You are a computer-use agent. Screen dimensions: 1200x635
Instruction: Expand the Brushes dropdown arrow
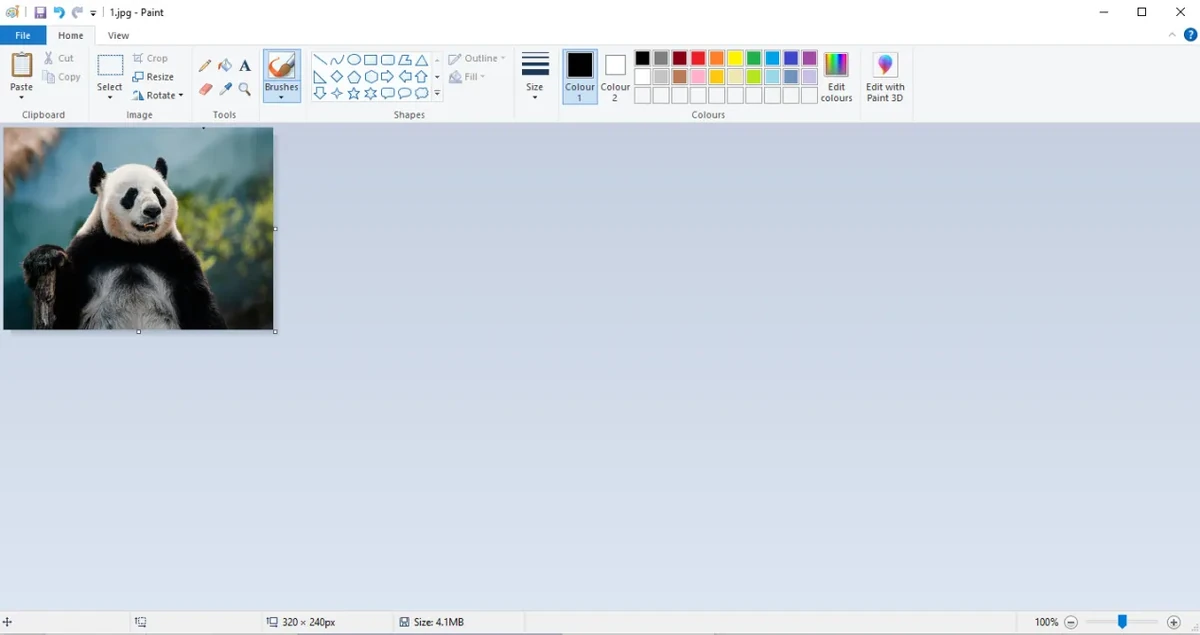pos(282,97)
